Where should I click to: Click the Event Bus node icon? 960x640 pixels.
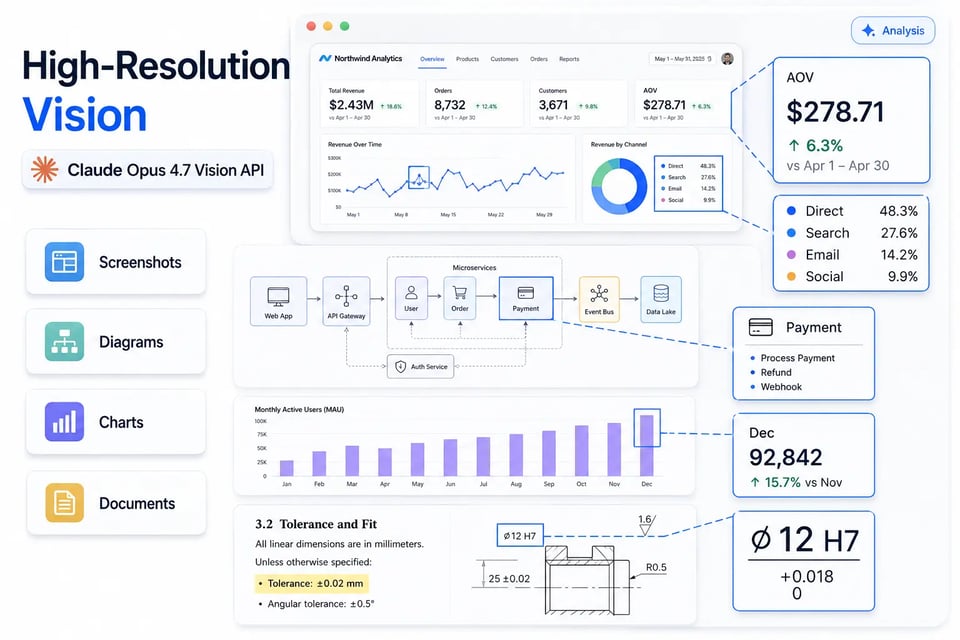tap(599, 294)
